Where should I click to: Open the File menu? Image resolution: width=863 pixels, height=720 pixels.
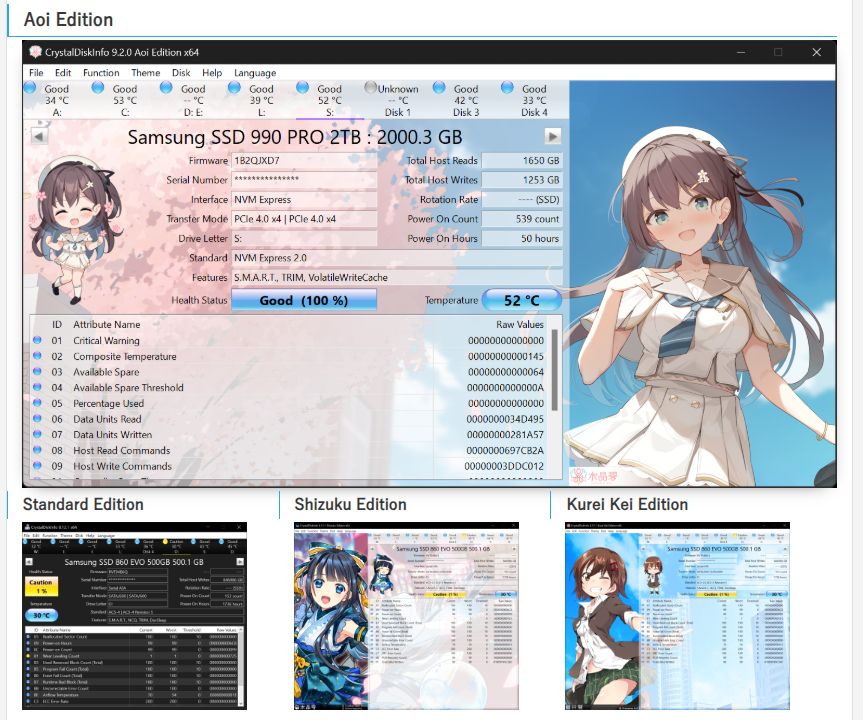[36, 73]
